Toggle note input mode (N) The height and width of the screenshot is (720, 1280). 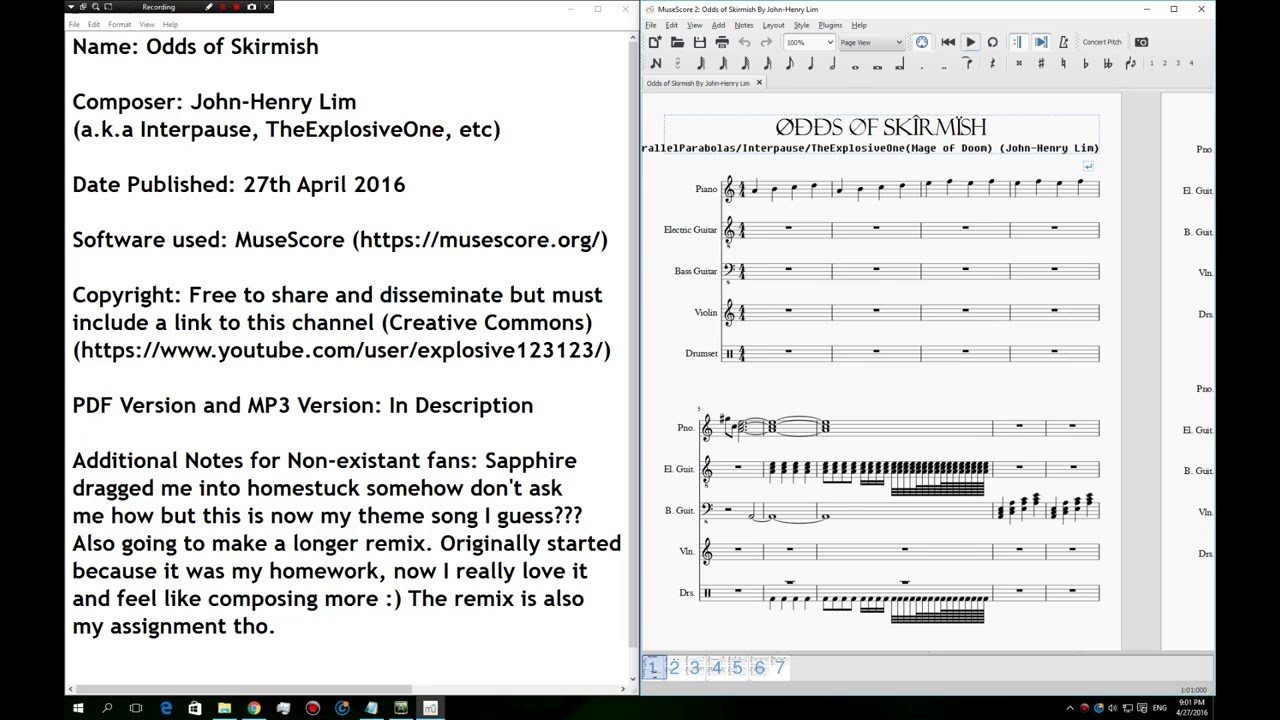click(656, 63)
